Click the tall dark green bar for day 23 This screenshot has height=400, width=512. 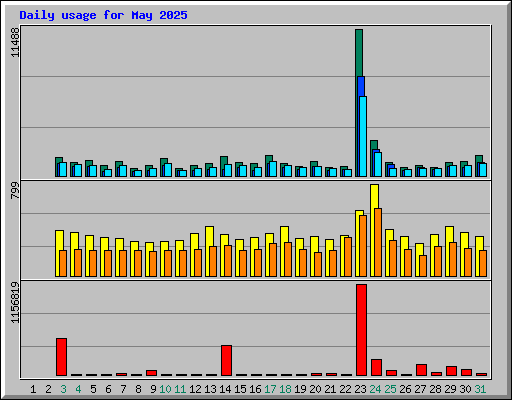(x=359, y=53)
